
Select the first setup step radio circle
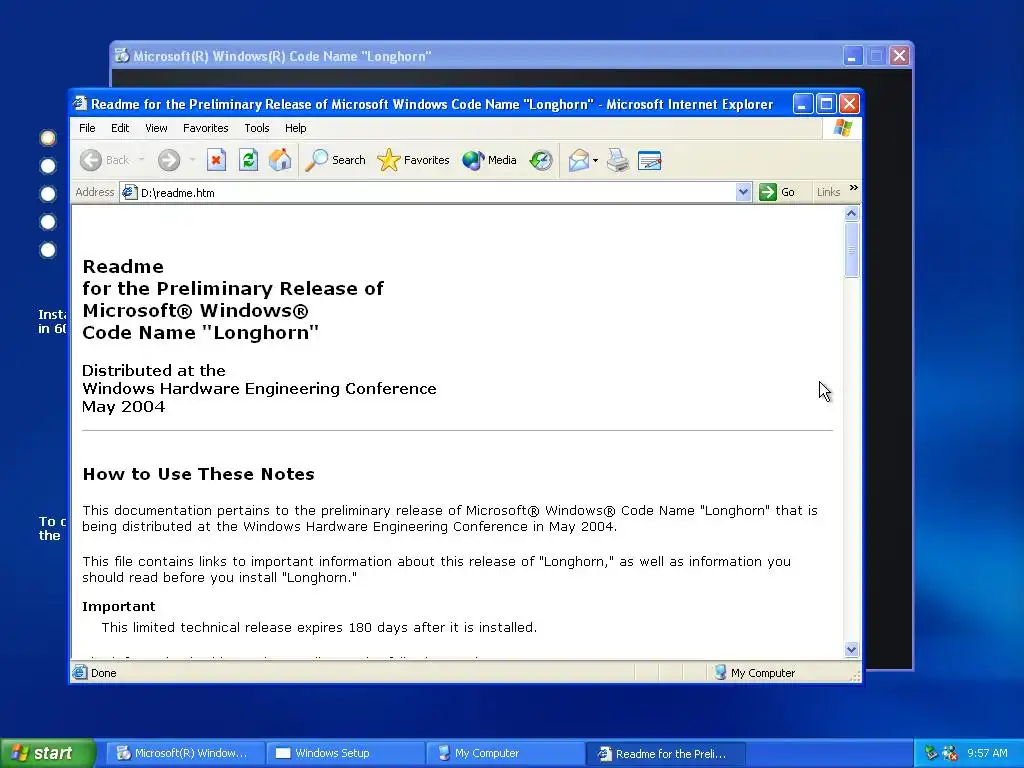(48, 138)
